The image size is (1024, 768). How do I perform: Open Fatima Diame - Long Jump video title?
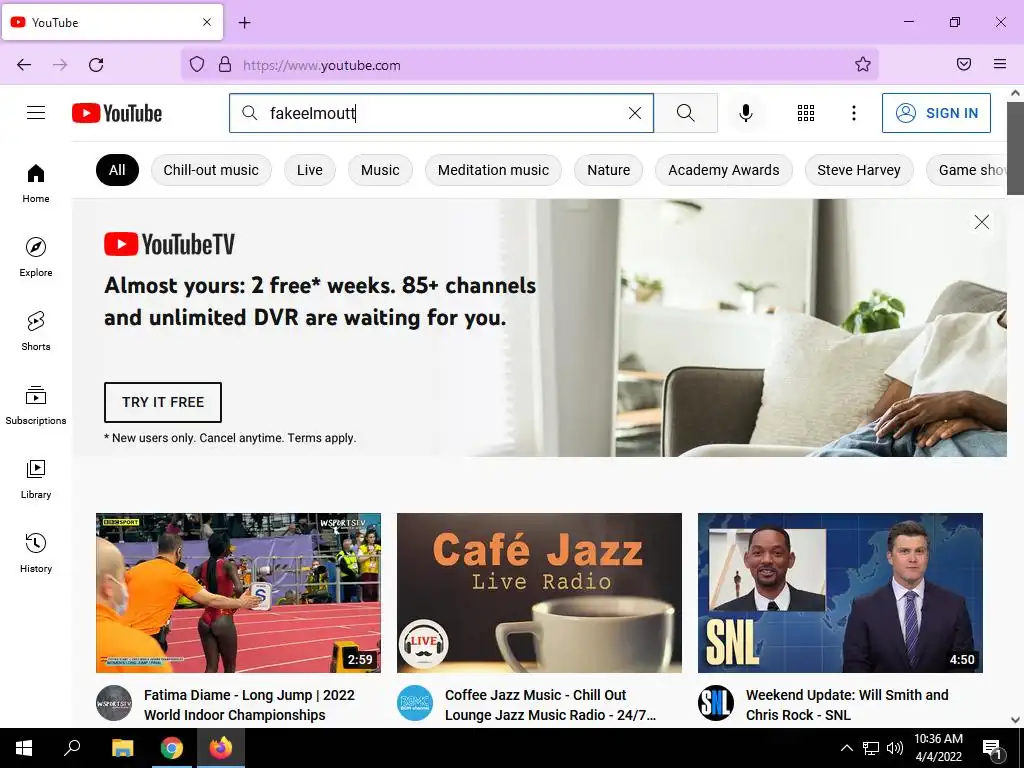[x=249, y=705]
